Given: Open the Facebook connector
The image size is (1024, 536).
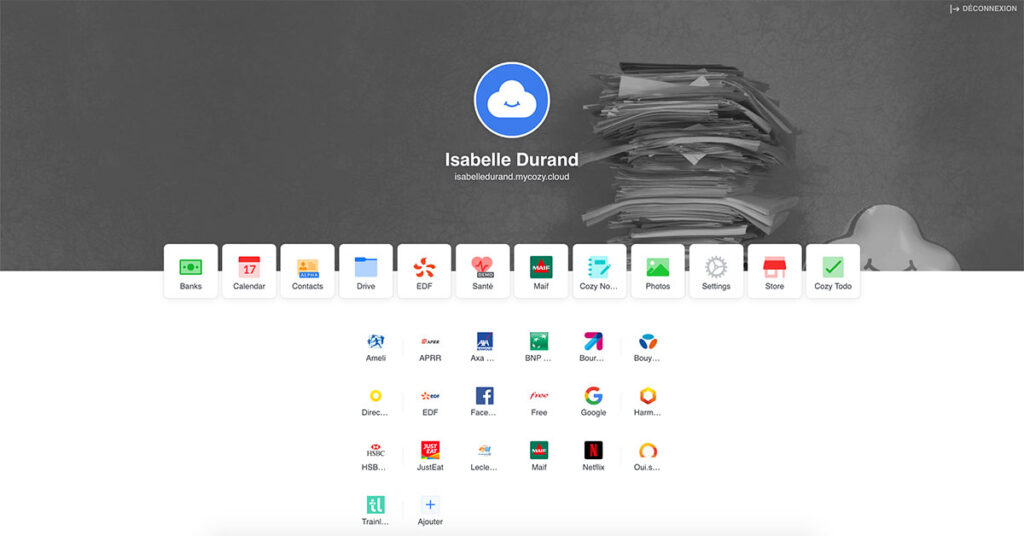Looking at the screenshot, I should tap(484, 400).
